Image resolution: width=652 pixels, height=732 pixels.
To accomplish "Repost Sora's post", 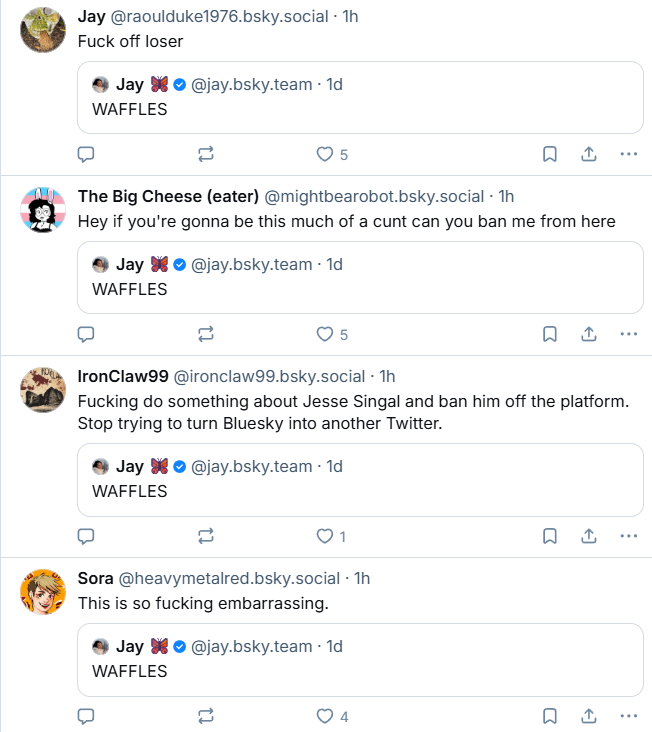I will [x=206, y=716].
